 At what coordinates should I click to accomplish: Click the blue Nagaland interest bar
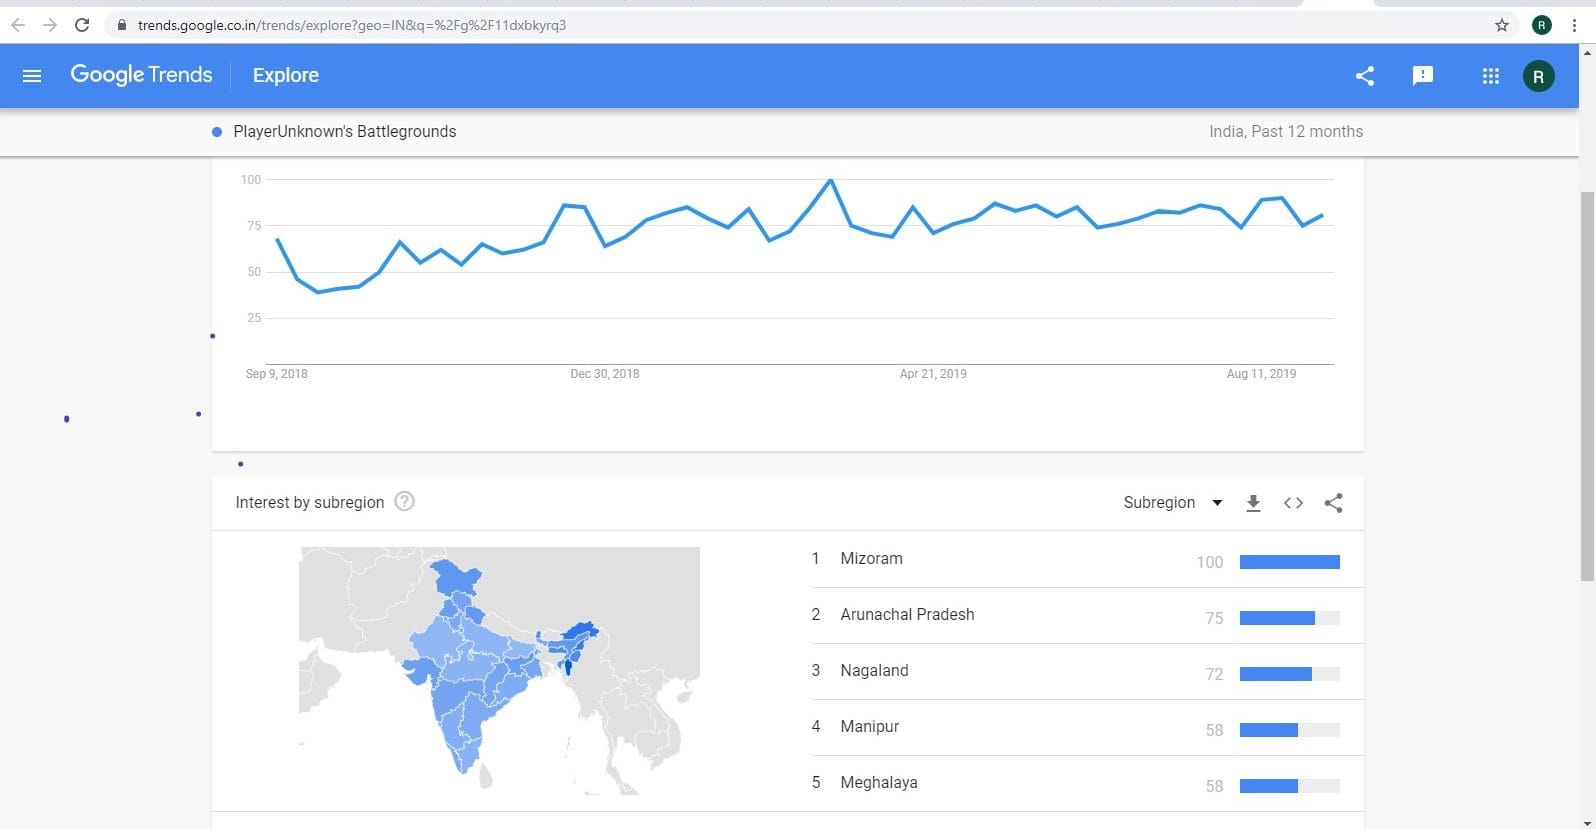point(1275,674)
